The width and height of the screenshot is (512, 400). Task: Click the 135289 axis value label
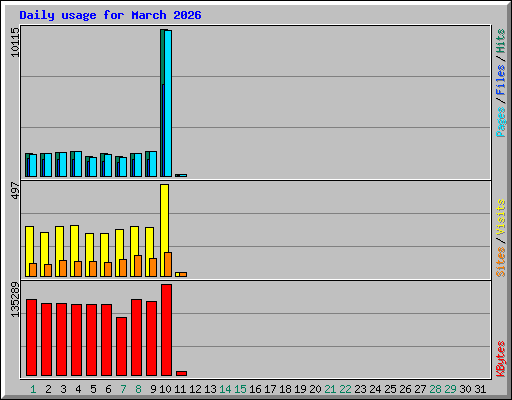(x=15, y=300)
